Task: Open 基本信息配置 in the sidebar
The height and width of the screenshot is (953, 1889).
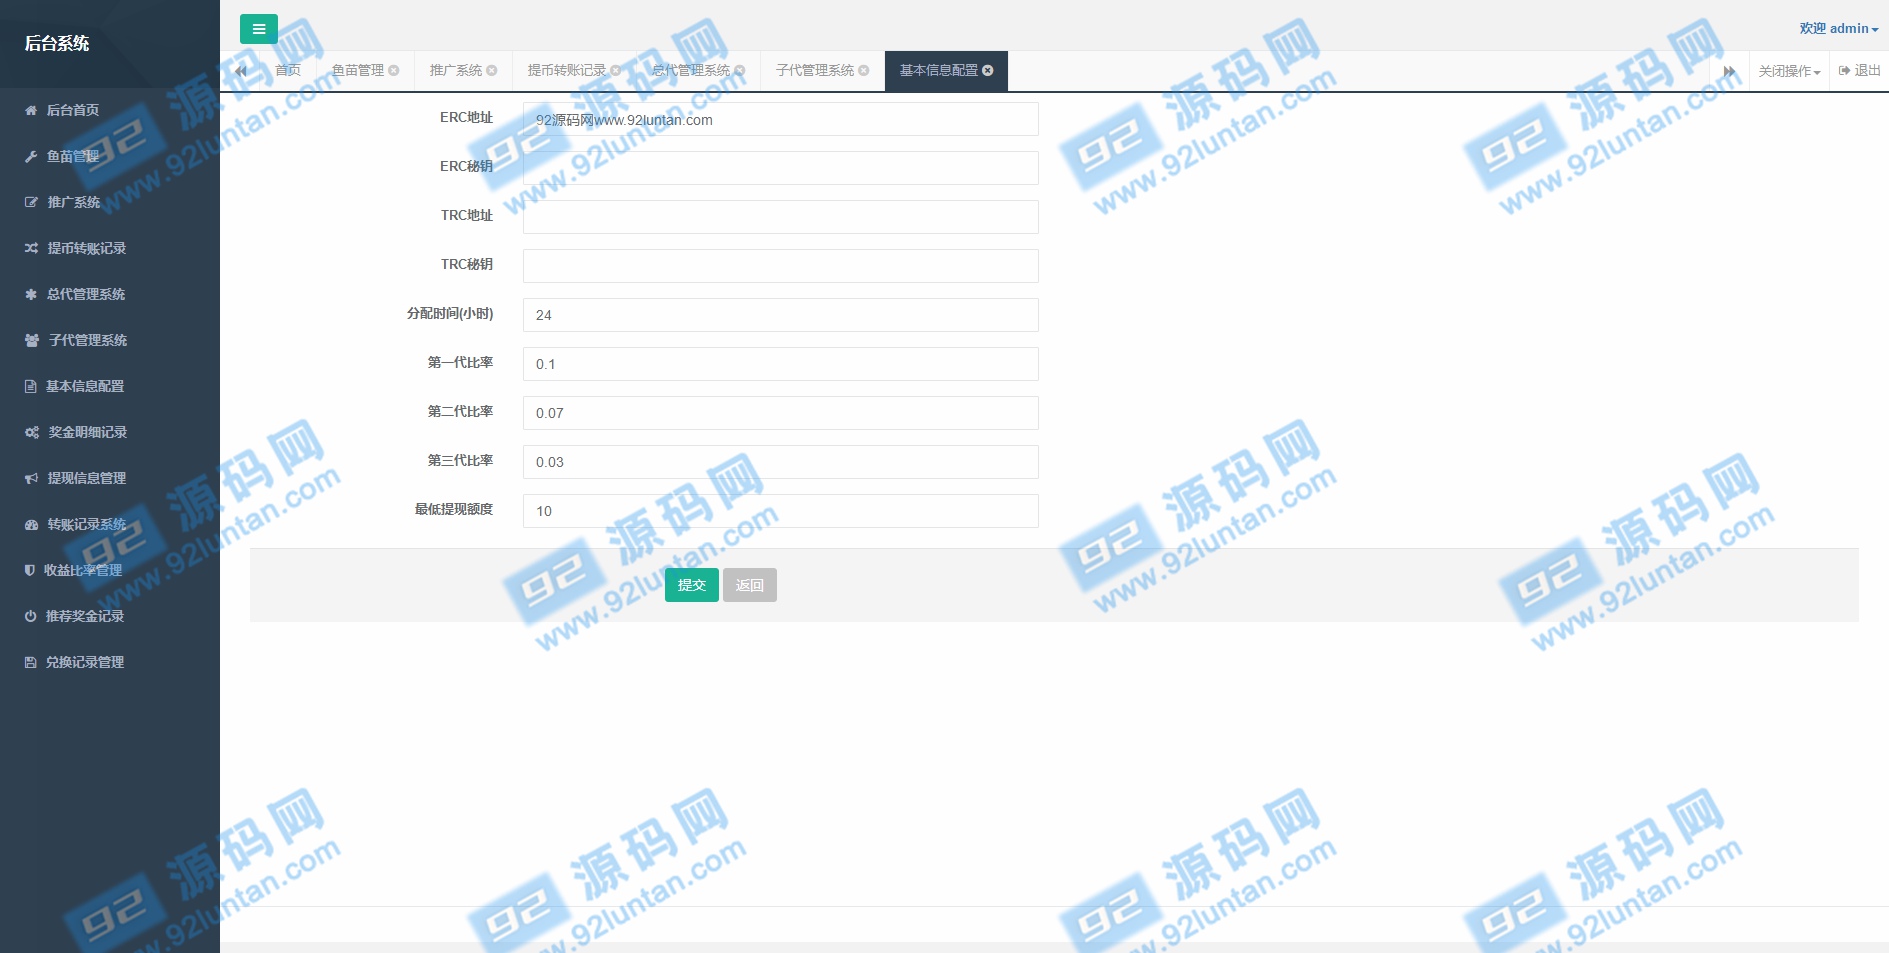Action: tap(110, 387)
